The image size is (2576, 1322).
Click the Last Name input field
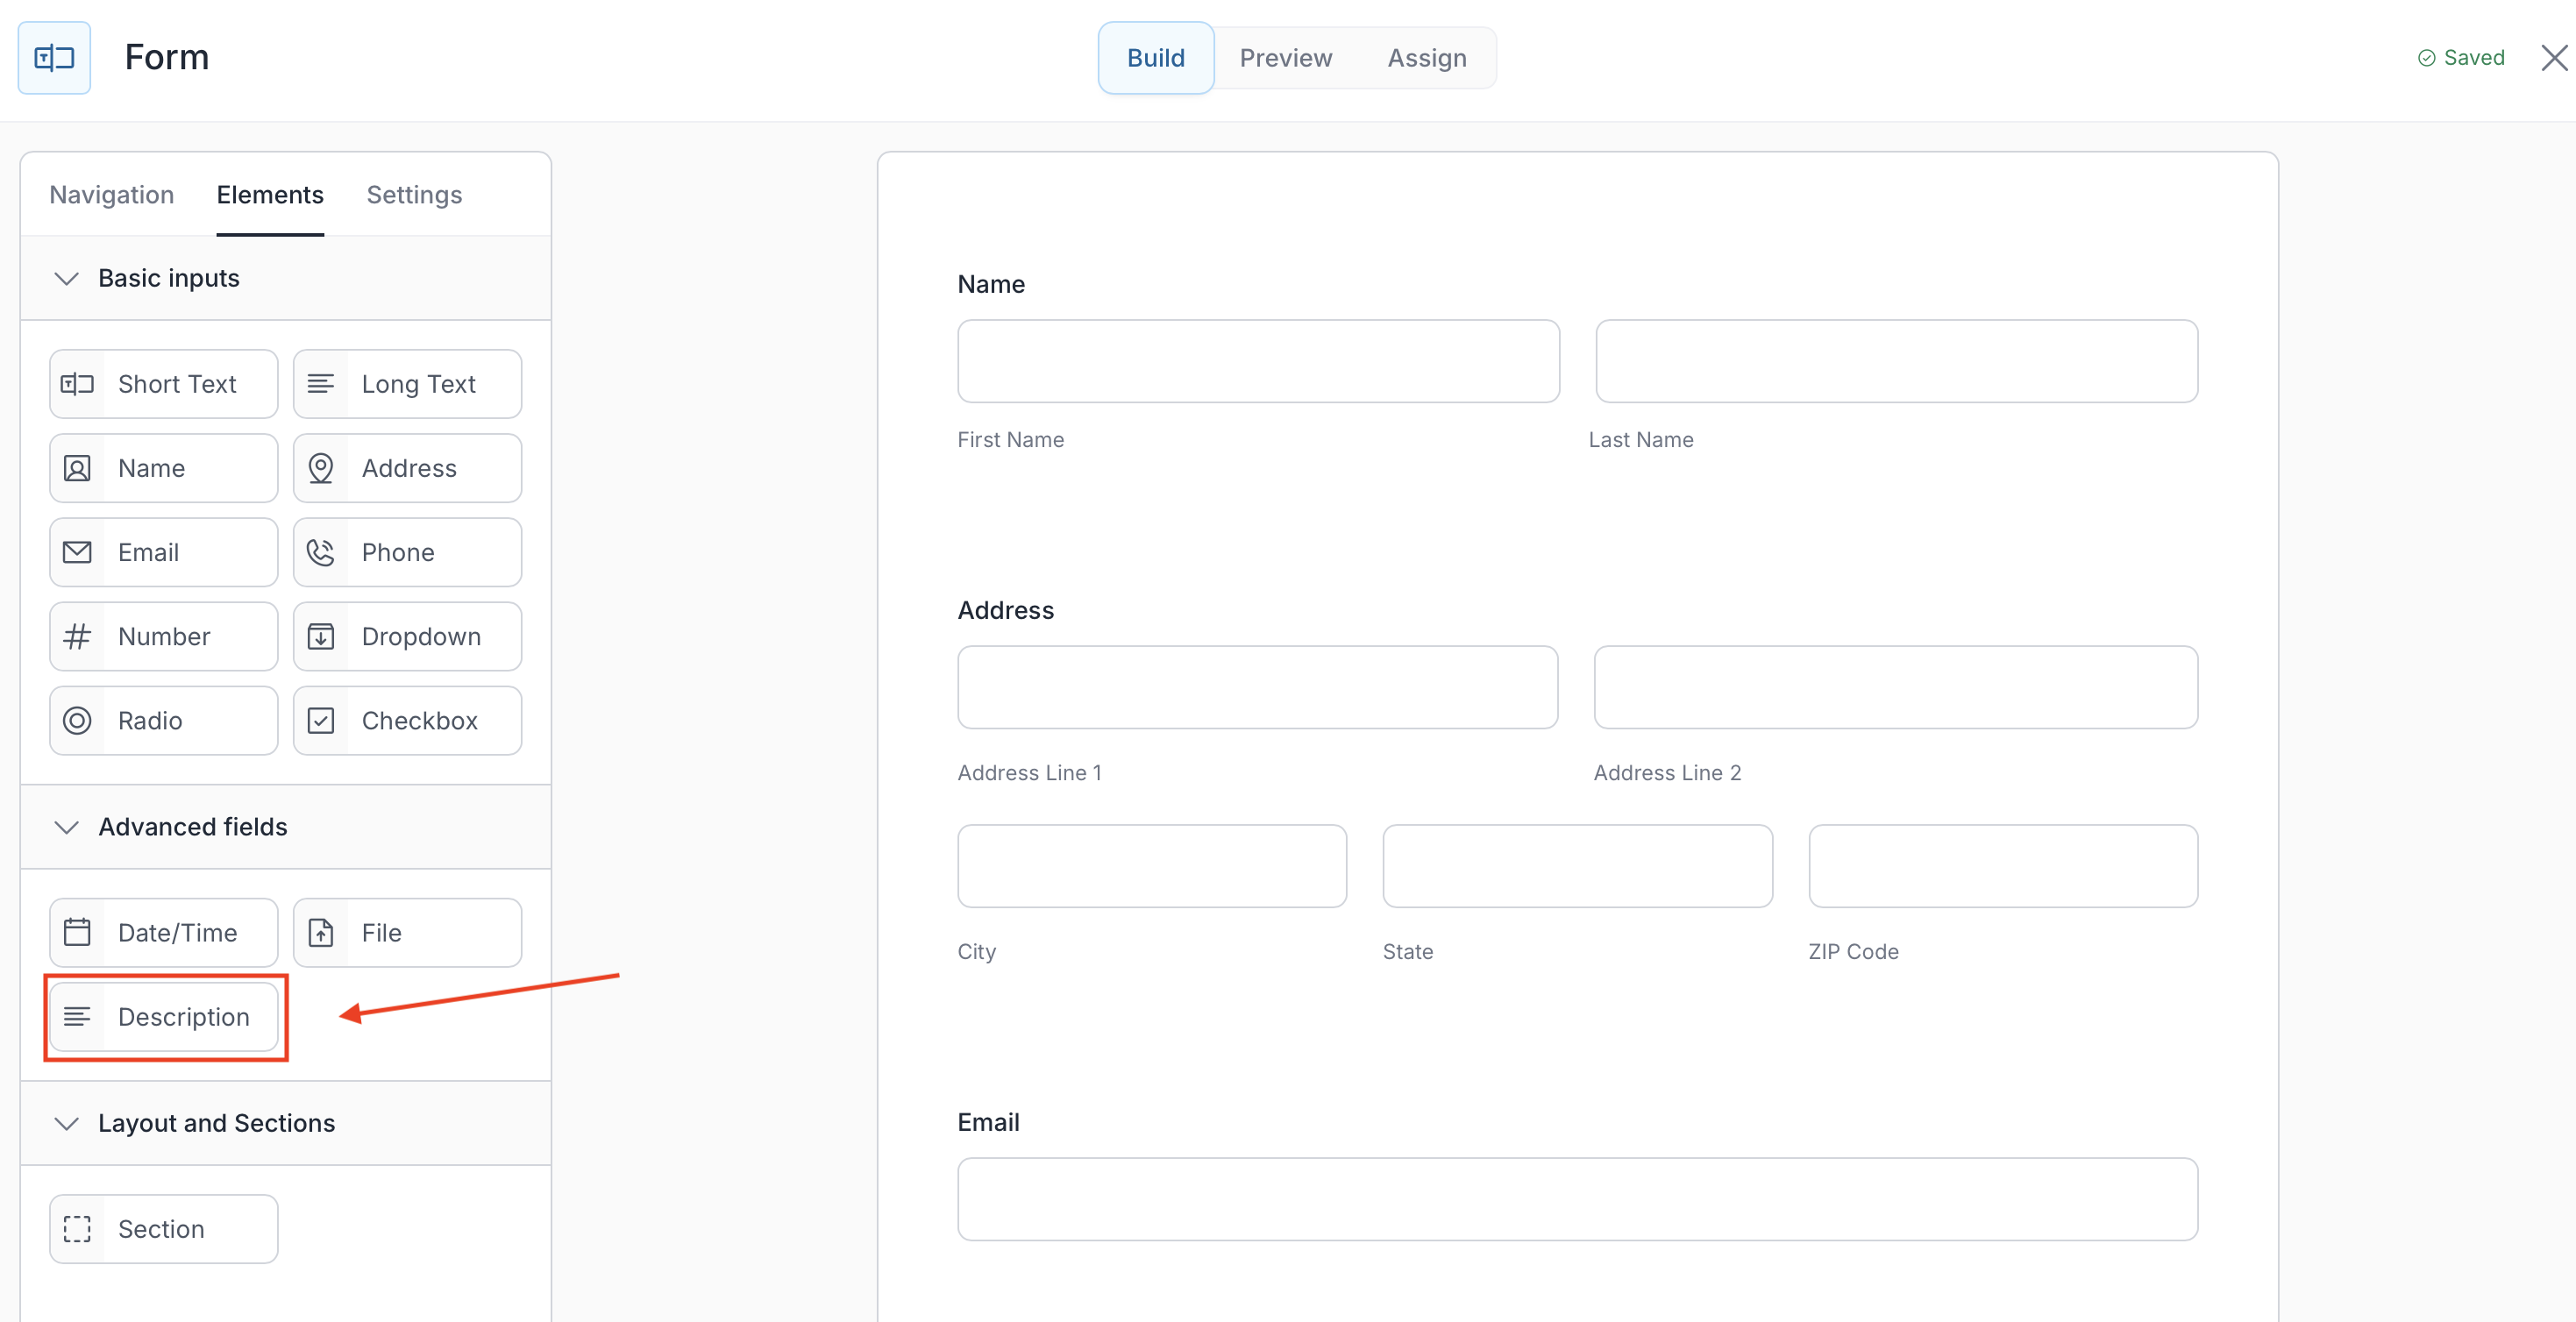pyautogui.click(x=1896, y=361)
